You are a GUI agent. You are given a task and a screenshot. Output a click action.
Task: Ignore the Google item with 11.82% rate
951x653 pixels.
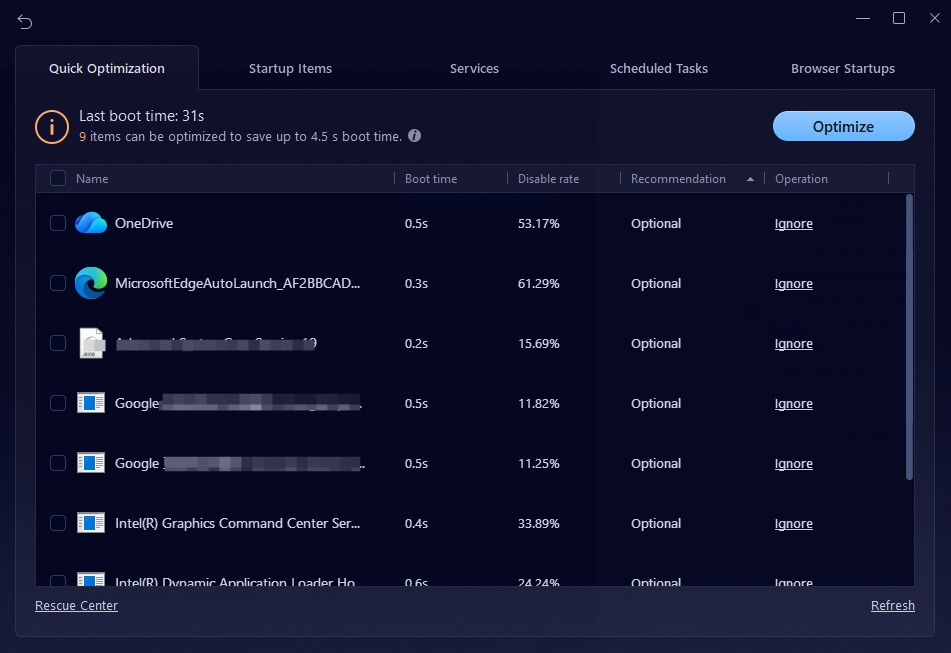(793, 404)
